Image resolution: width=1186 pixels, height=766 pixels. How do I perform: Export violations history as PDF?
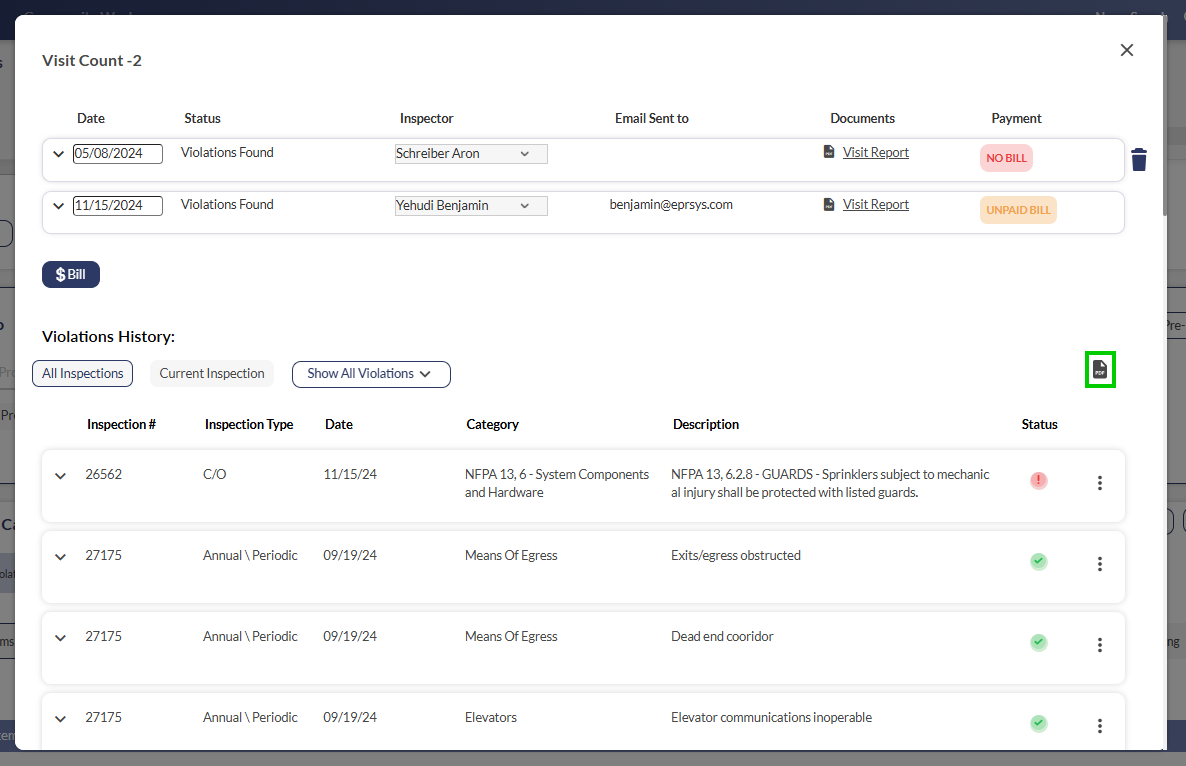click(x=1100, y=370)
